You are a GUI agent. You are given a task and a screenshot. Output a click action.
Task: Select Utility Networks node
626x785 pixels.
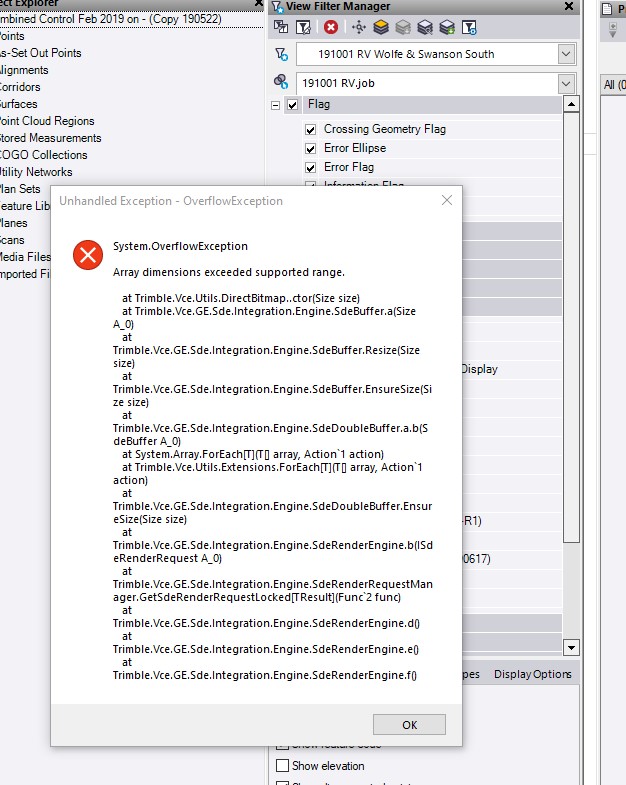(x=36, y=172)
